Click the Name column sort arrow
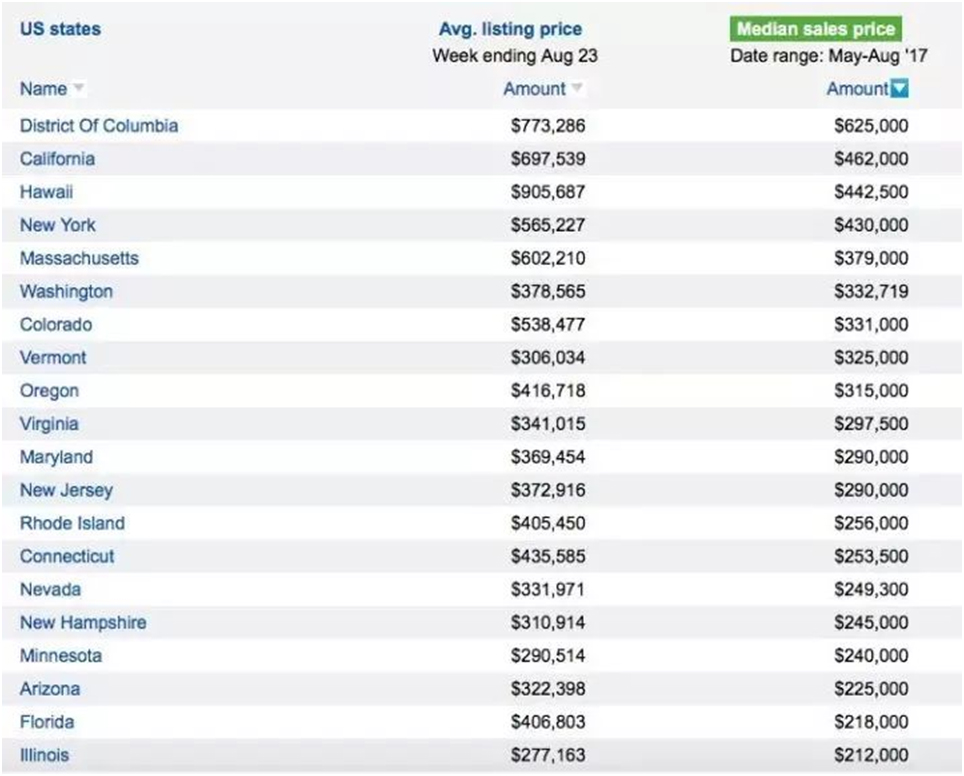964x776 pixels. [79, 88]
